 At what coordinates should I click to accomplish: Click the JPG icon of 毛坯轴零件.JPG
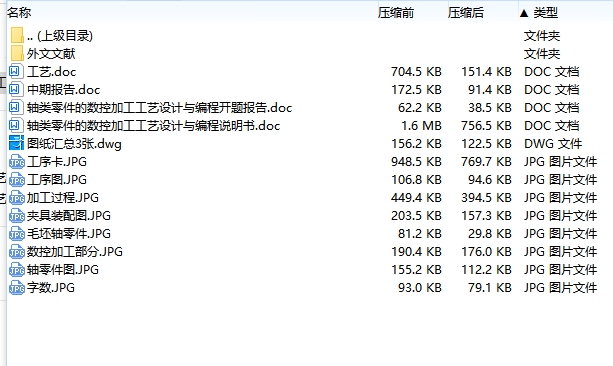pos(17,234)
